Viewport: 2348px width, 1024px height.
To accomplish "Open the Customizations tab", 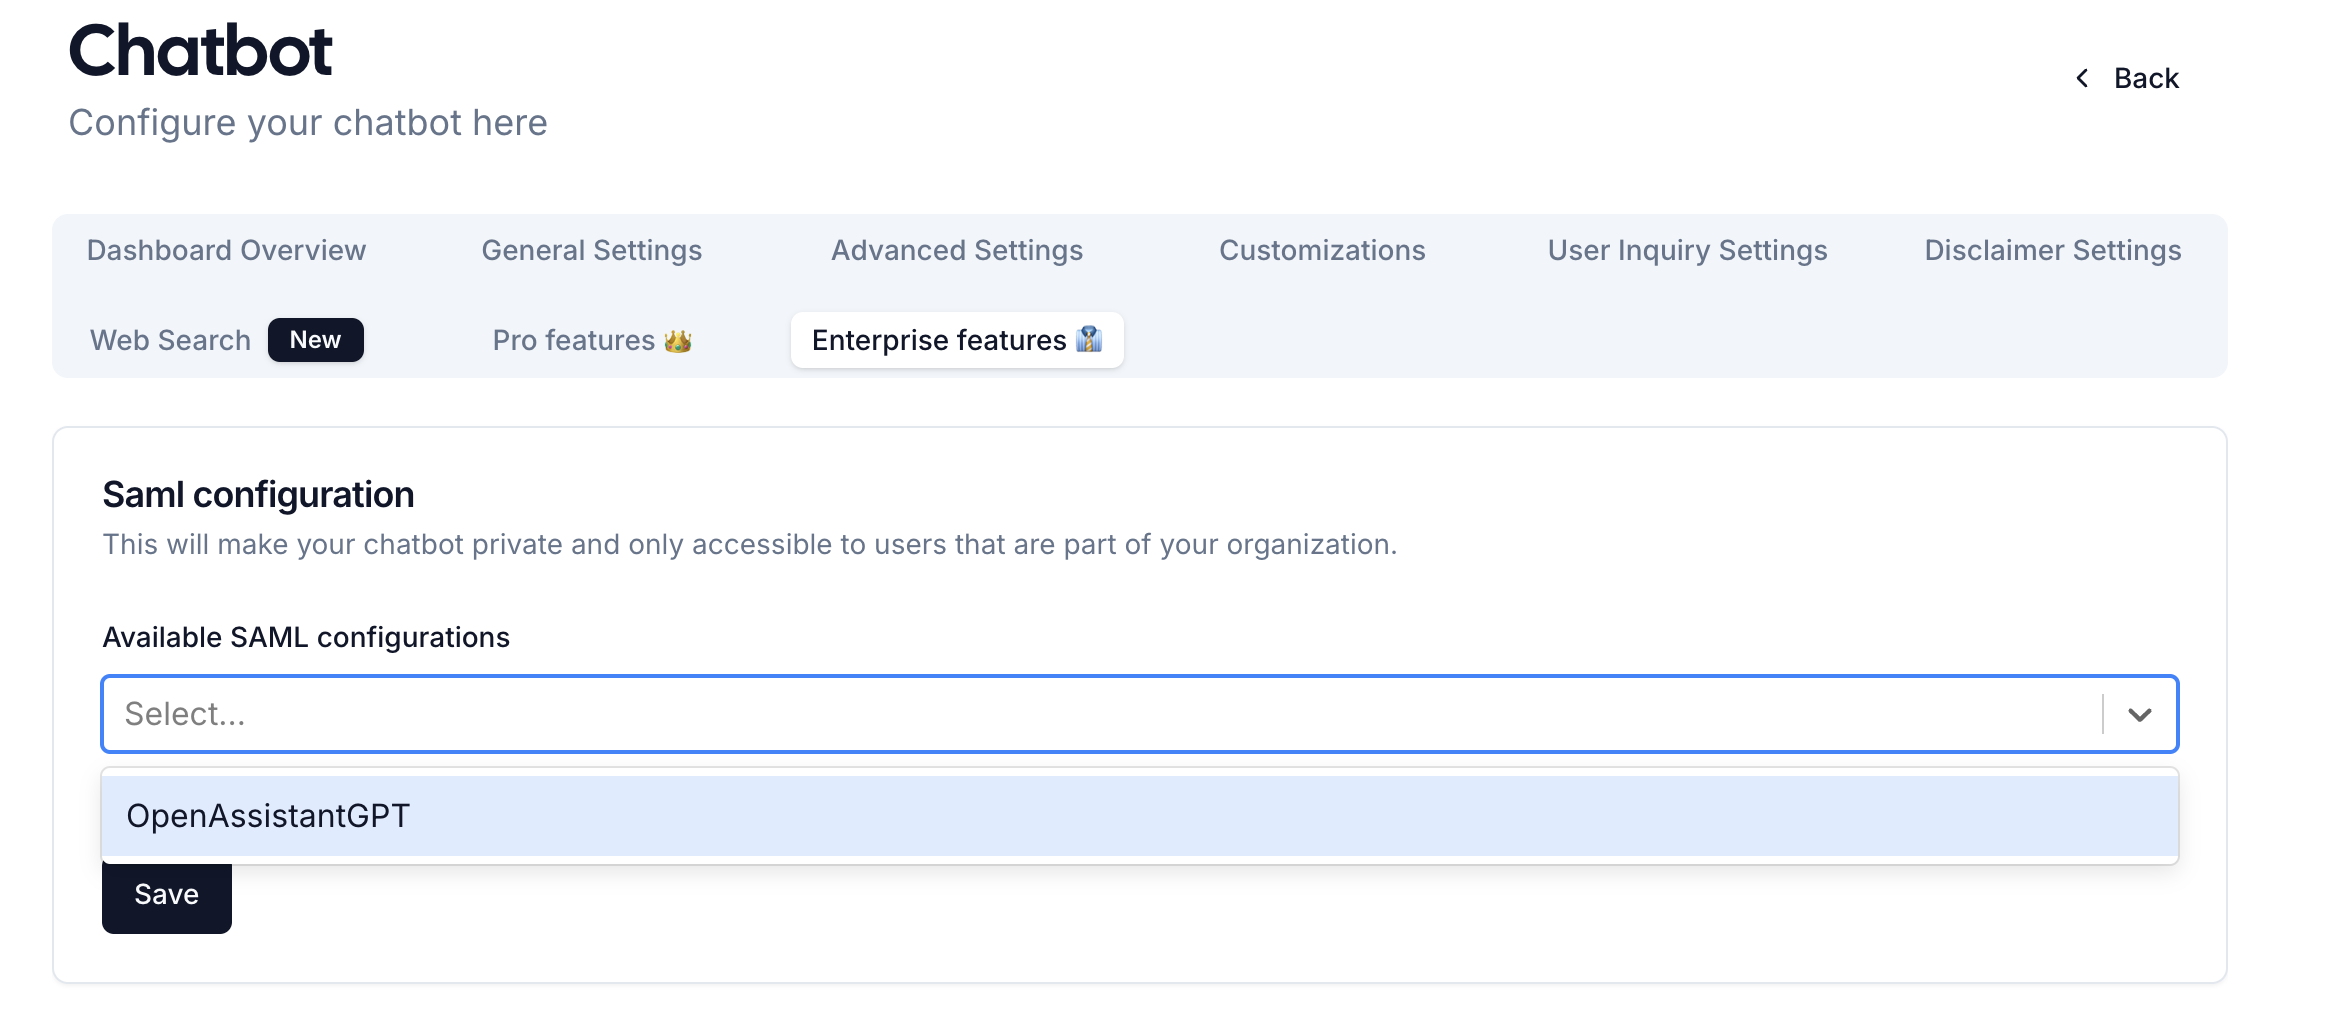I will [1322, 250].
